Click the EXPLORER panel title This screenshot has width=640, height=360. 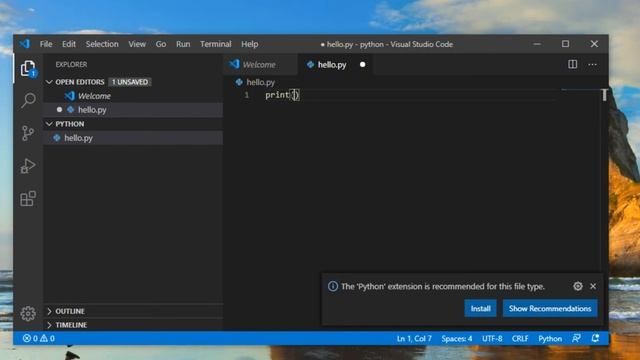point(71,64)
